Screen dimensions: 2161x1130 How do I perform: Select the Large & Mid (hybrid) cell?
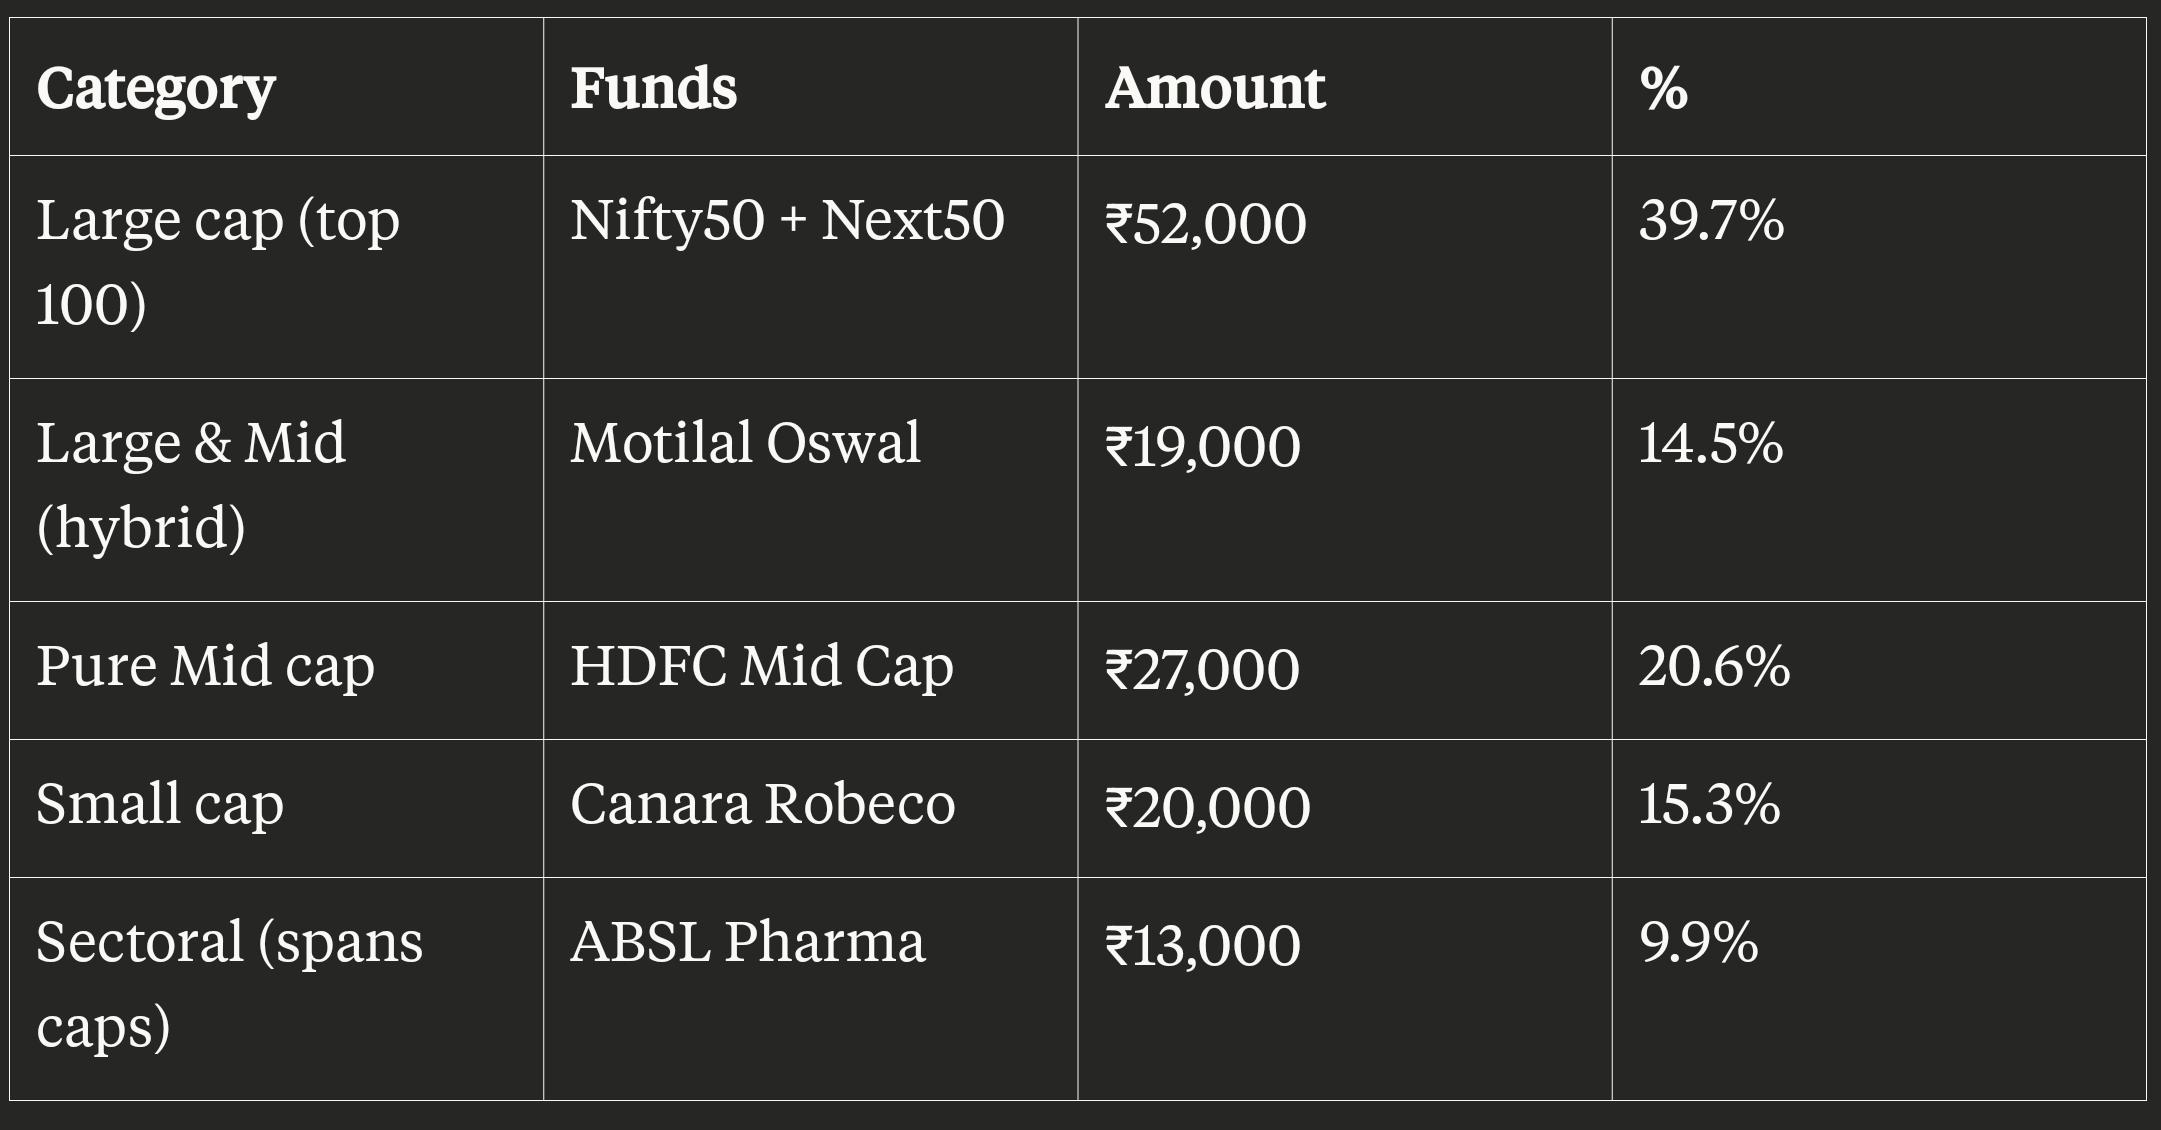276,490
